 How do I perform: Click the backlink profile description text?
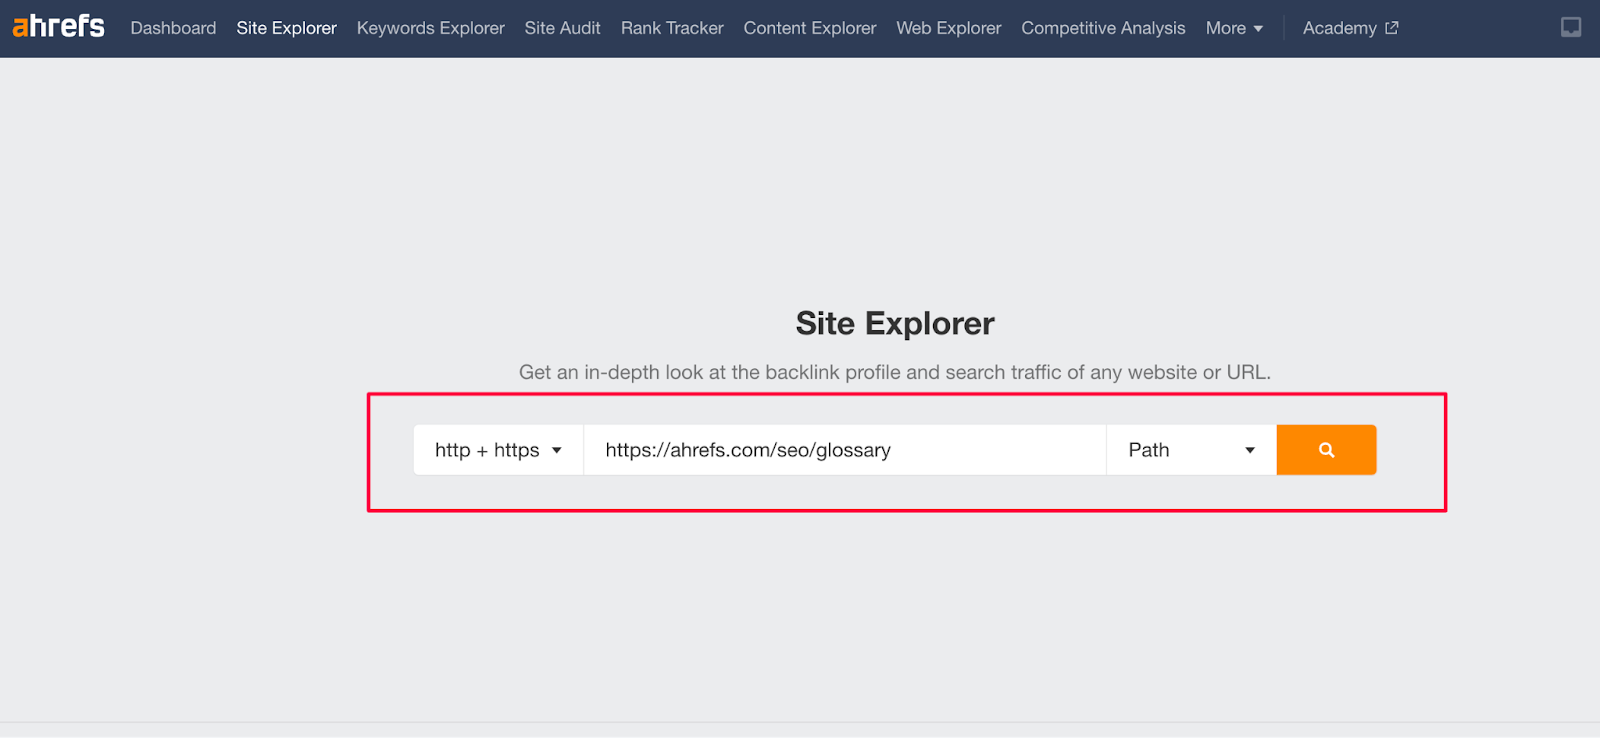[x=895, y=372]
